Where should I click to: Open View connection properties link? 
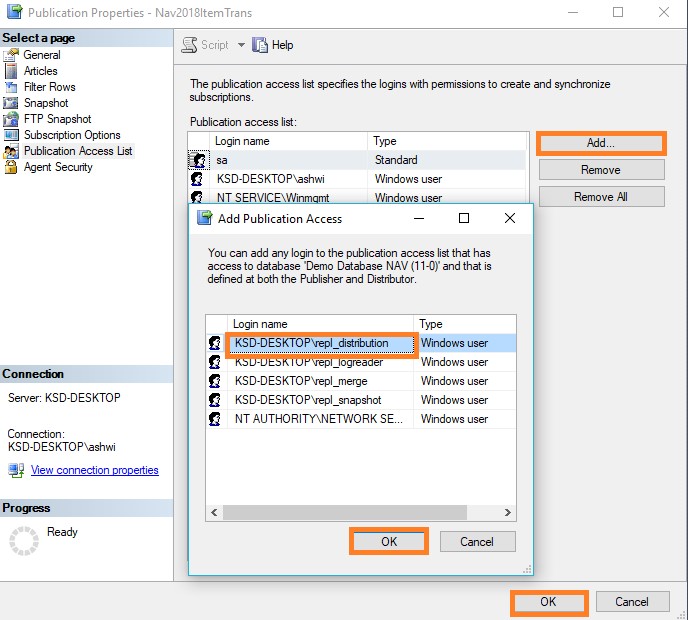click(x=94, y=470)
